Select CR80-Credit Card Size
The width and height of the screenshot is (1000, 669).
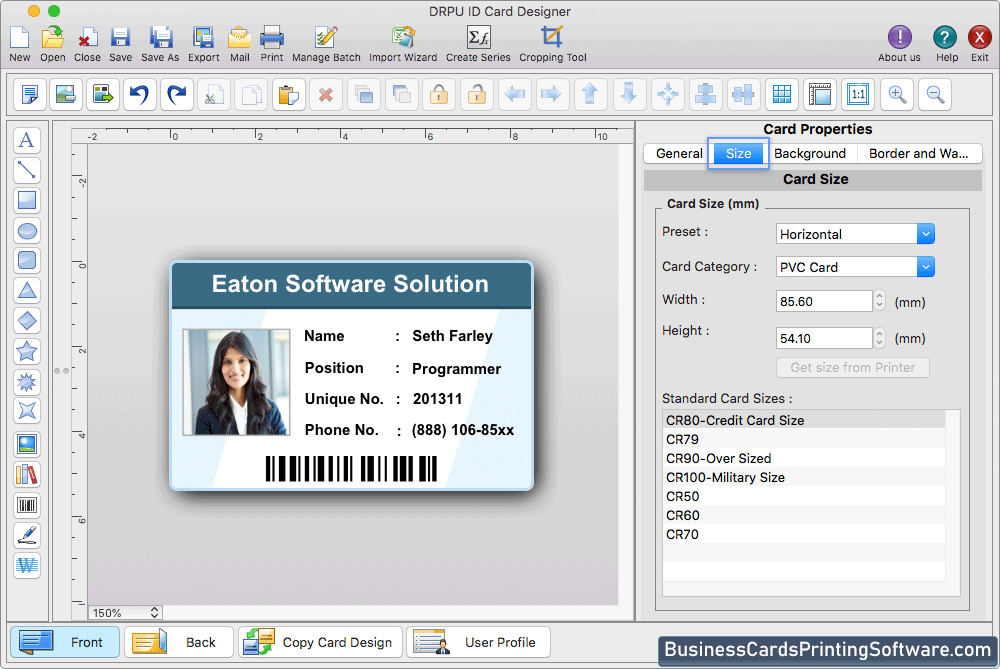tap(804, 420)
